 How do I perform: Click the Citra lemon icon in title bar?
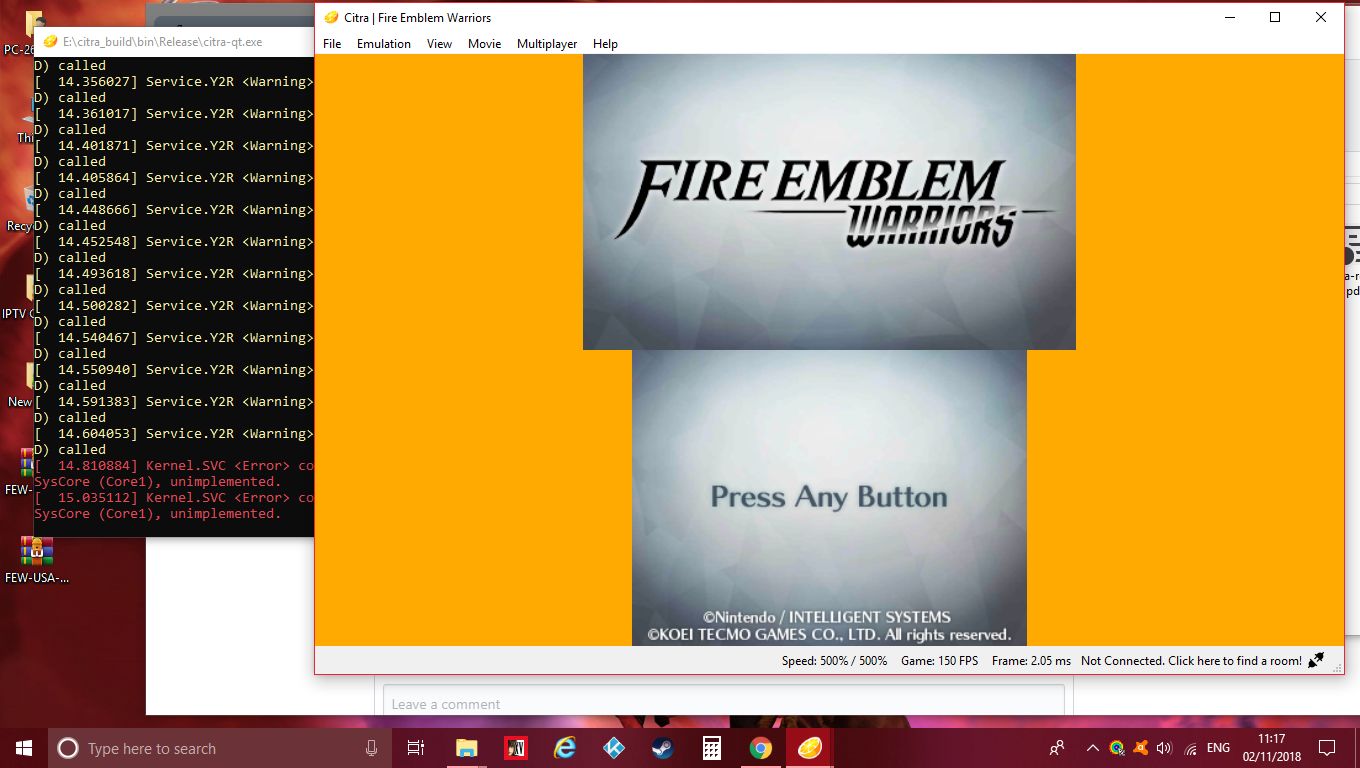[332, 17]
